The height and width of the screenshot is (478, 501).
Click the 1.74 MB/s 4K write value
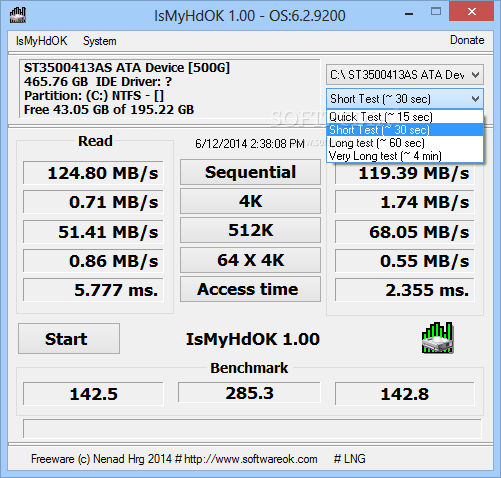(x=405, y=202)
